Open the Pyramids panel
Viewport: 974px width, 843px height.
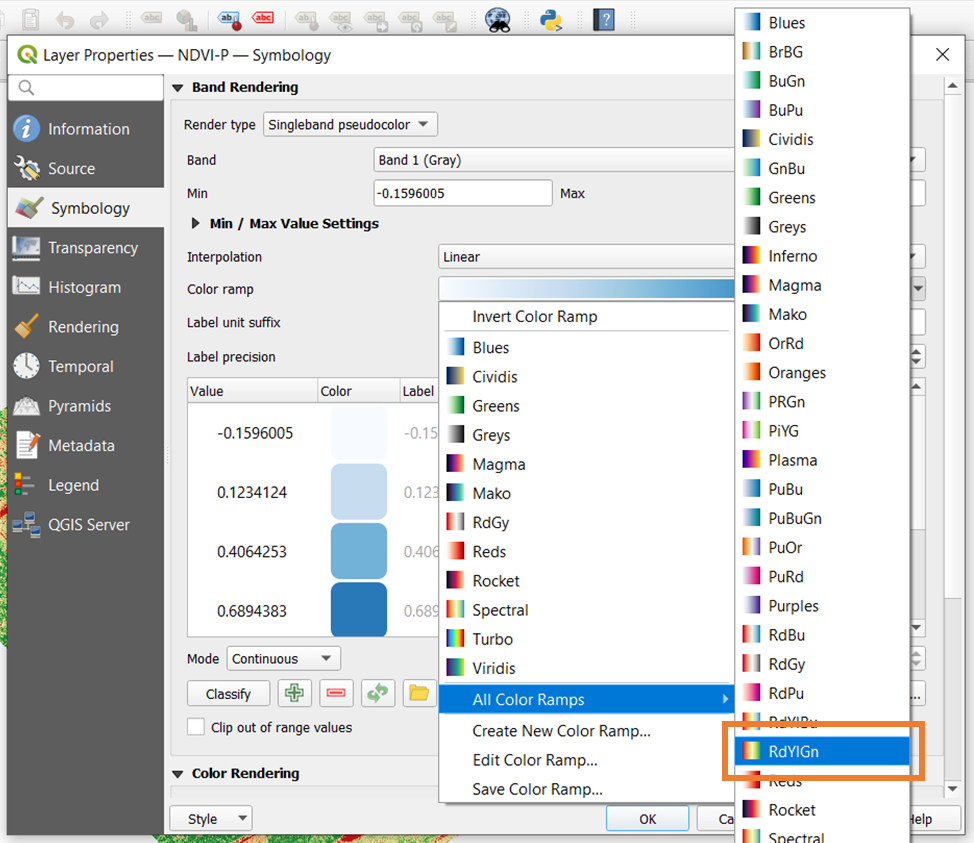86,406
